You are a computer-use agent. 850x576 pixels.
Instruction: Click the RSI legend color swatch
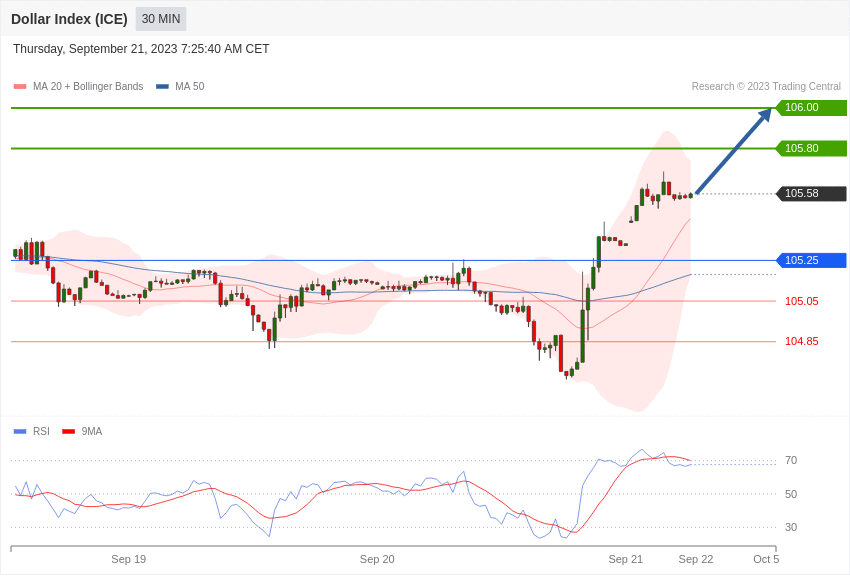pyautogui.click(x=20, y=431)
